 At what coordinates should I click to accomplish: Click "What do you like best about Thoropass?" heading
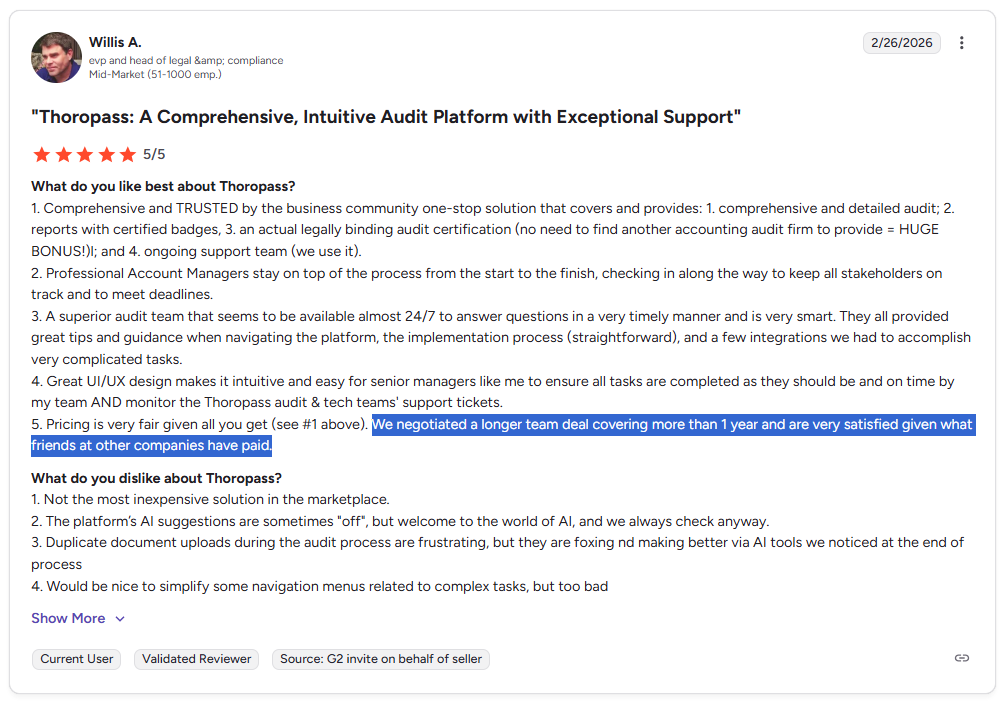coord(163,187)
